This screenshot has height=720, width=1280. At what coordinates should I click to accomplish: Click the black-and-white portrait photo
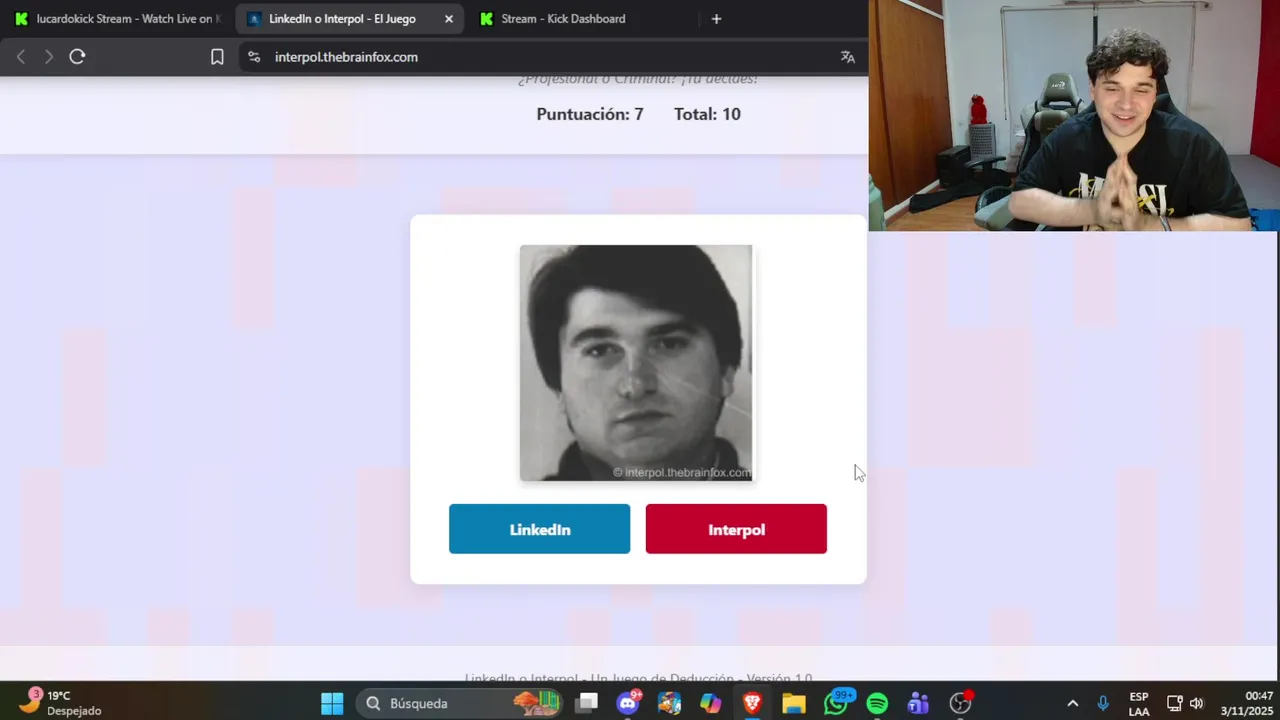(636, 363)
